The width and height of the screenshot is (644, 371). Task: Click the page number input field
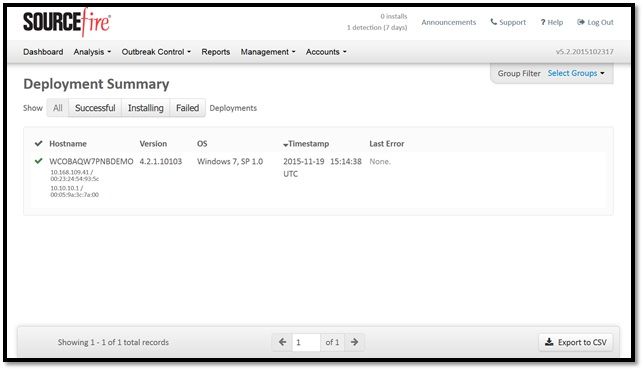pos(306,342)
